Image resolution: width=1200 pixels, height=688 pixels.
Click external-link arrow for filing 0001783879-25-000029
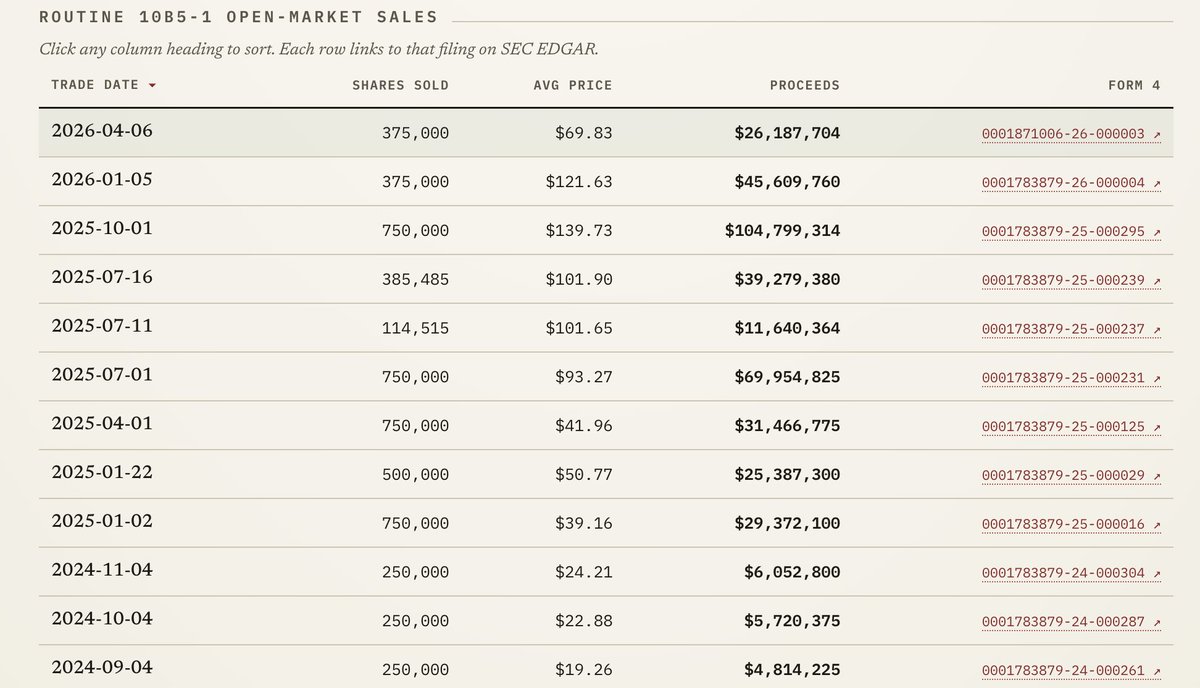click(1156, 476)
